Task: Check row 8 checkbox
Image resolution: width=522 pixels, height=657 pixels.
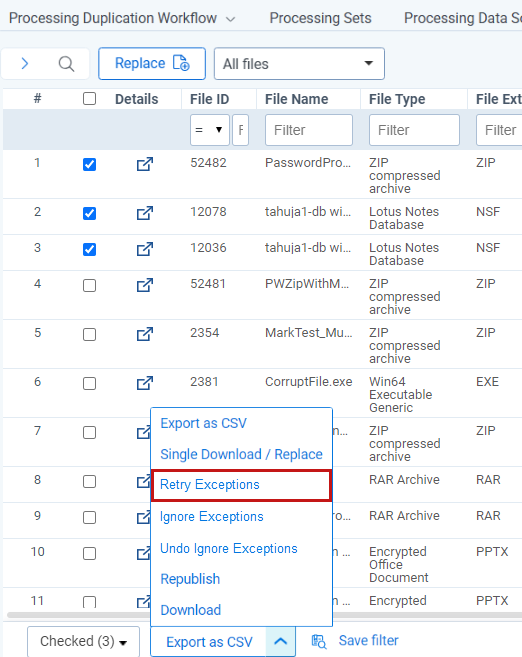Action: click(89, 481)
